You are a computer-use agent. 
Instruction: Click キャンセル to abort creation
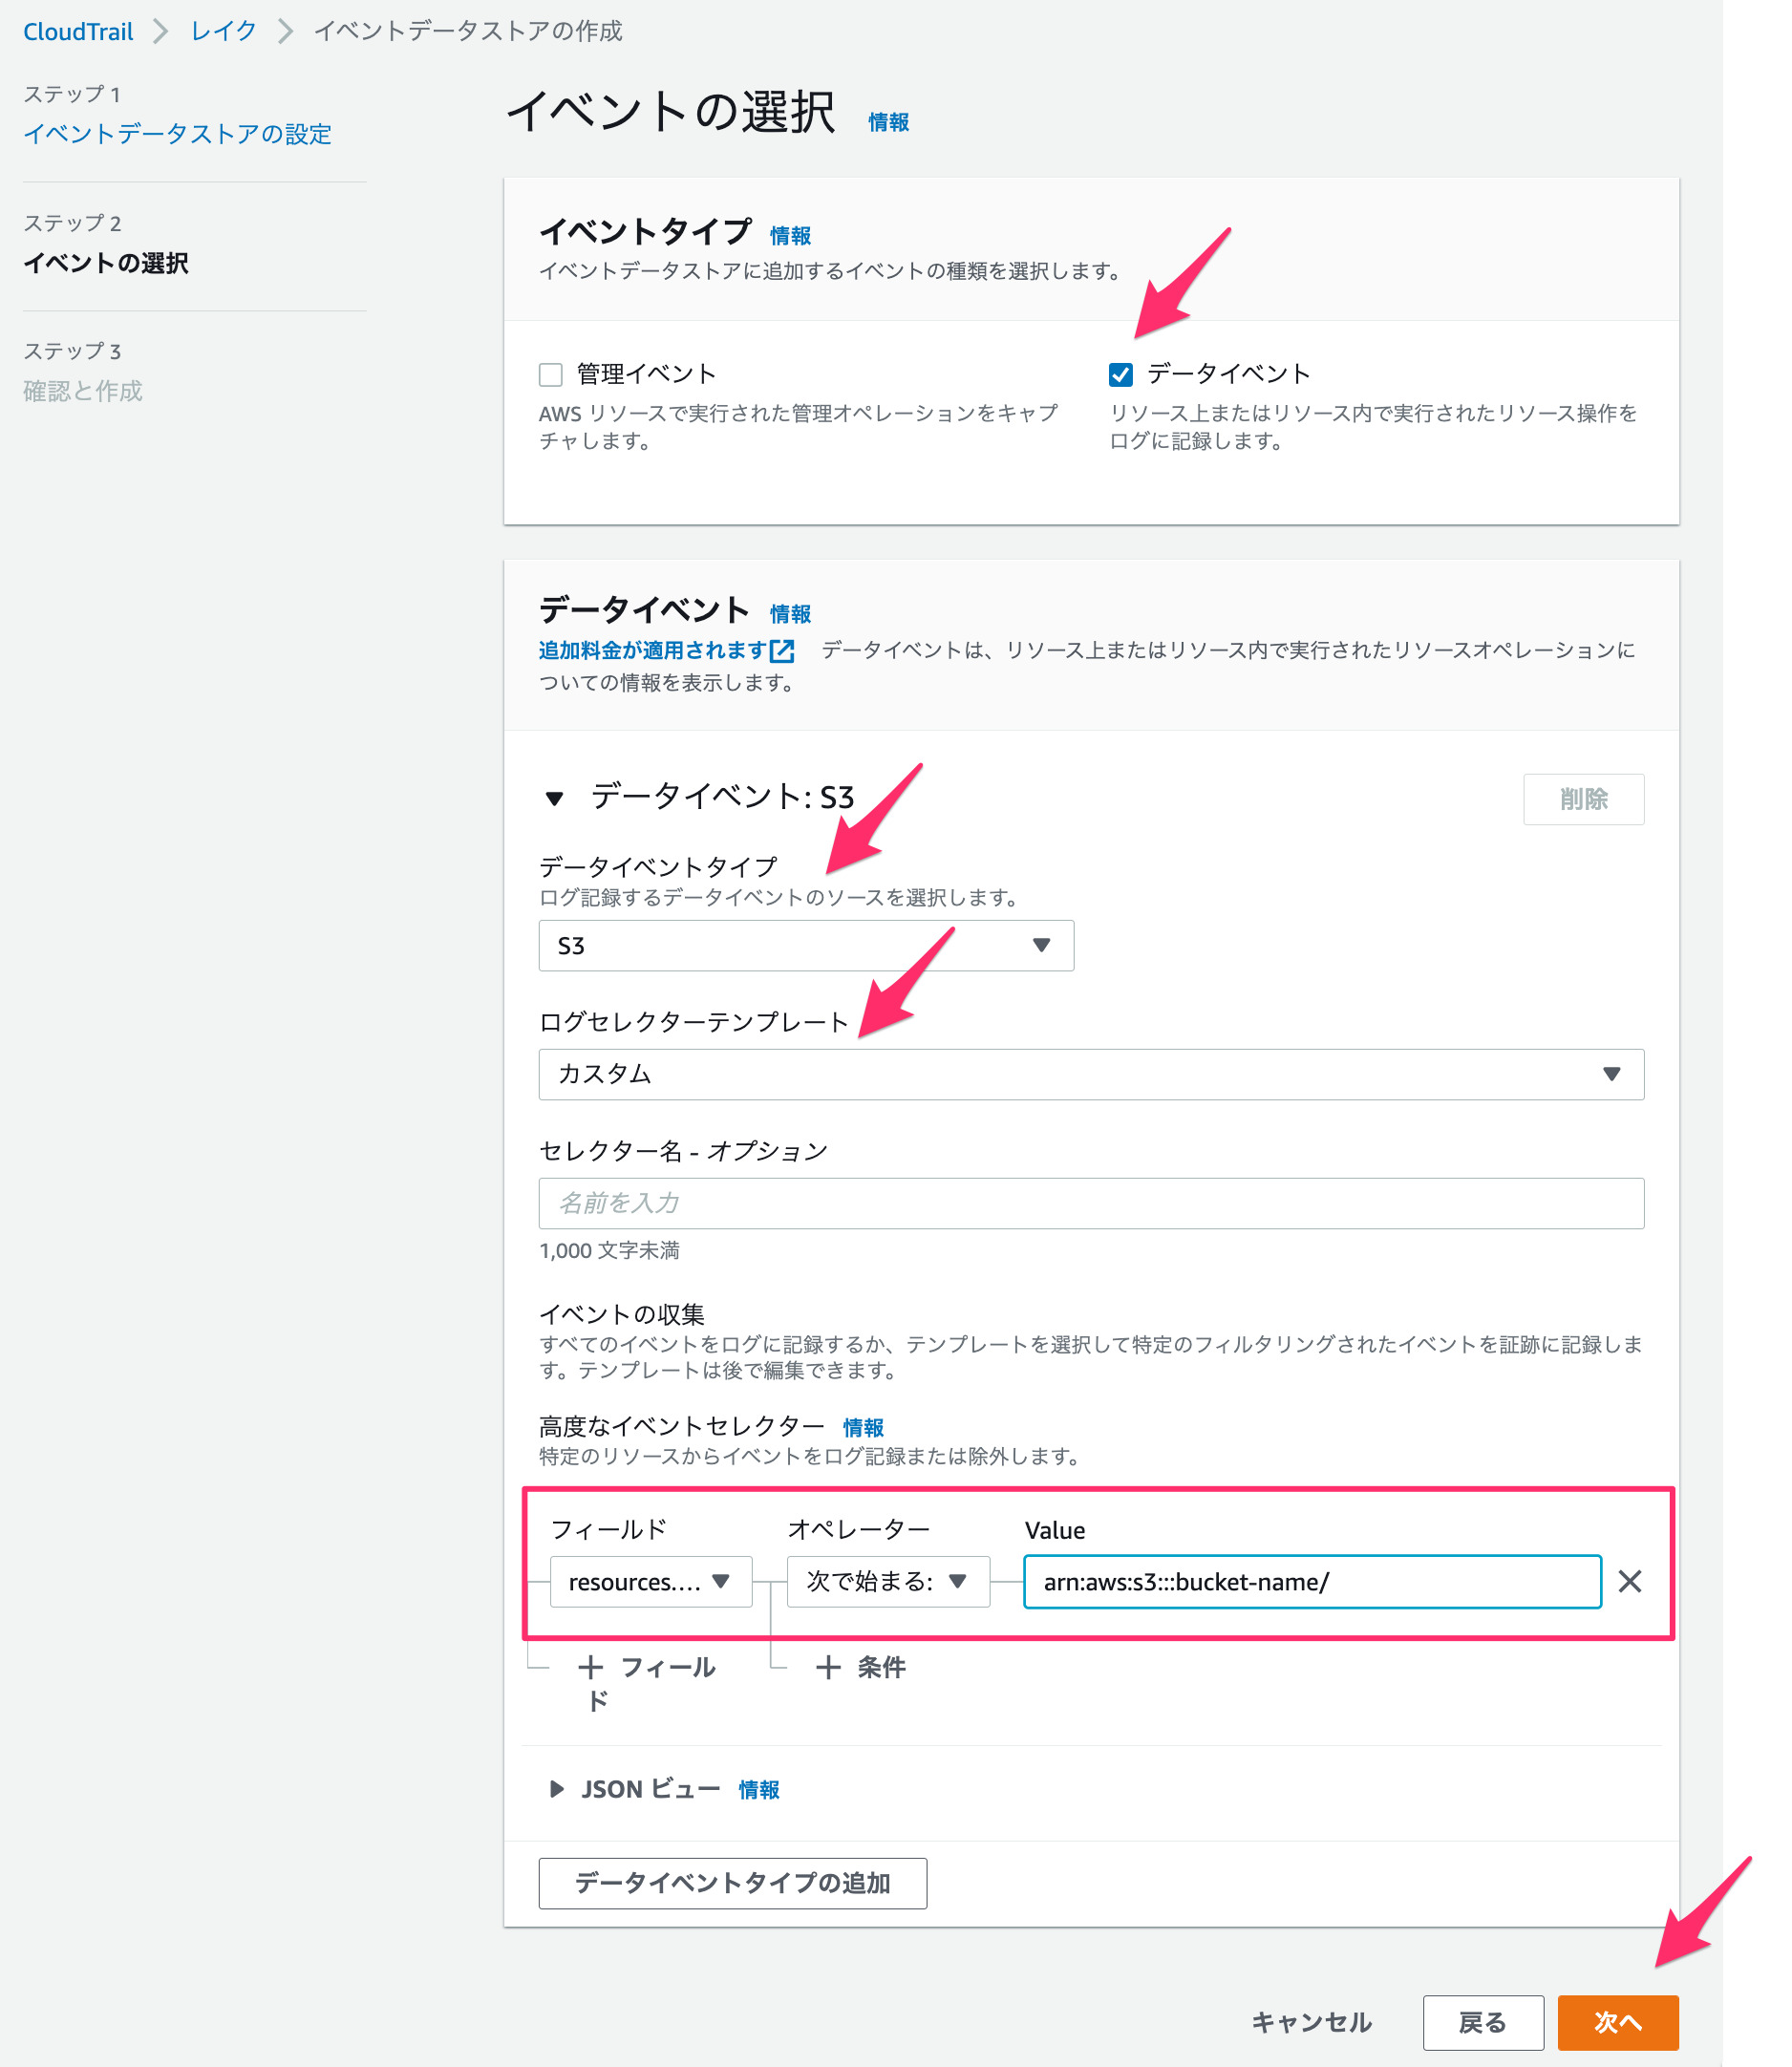pyautogui.click(x=1311, y=2022)
